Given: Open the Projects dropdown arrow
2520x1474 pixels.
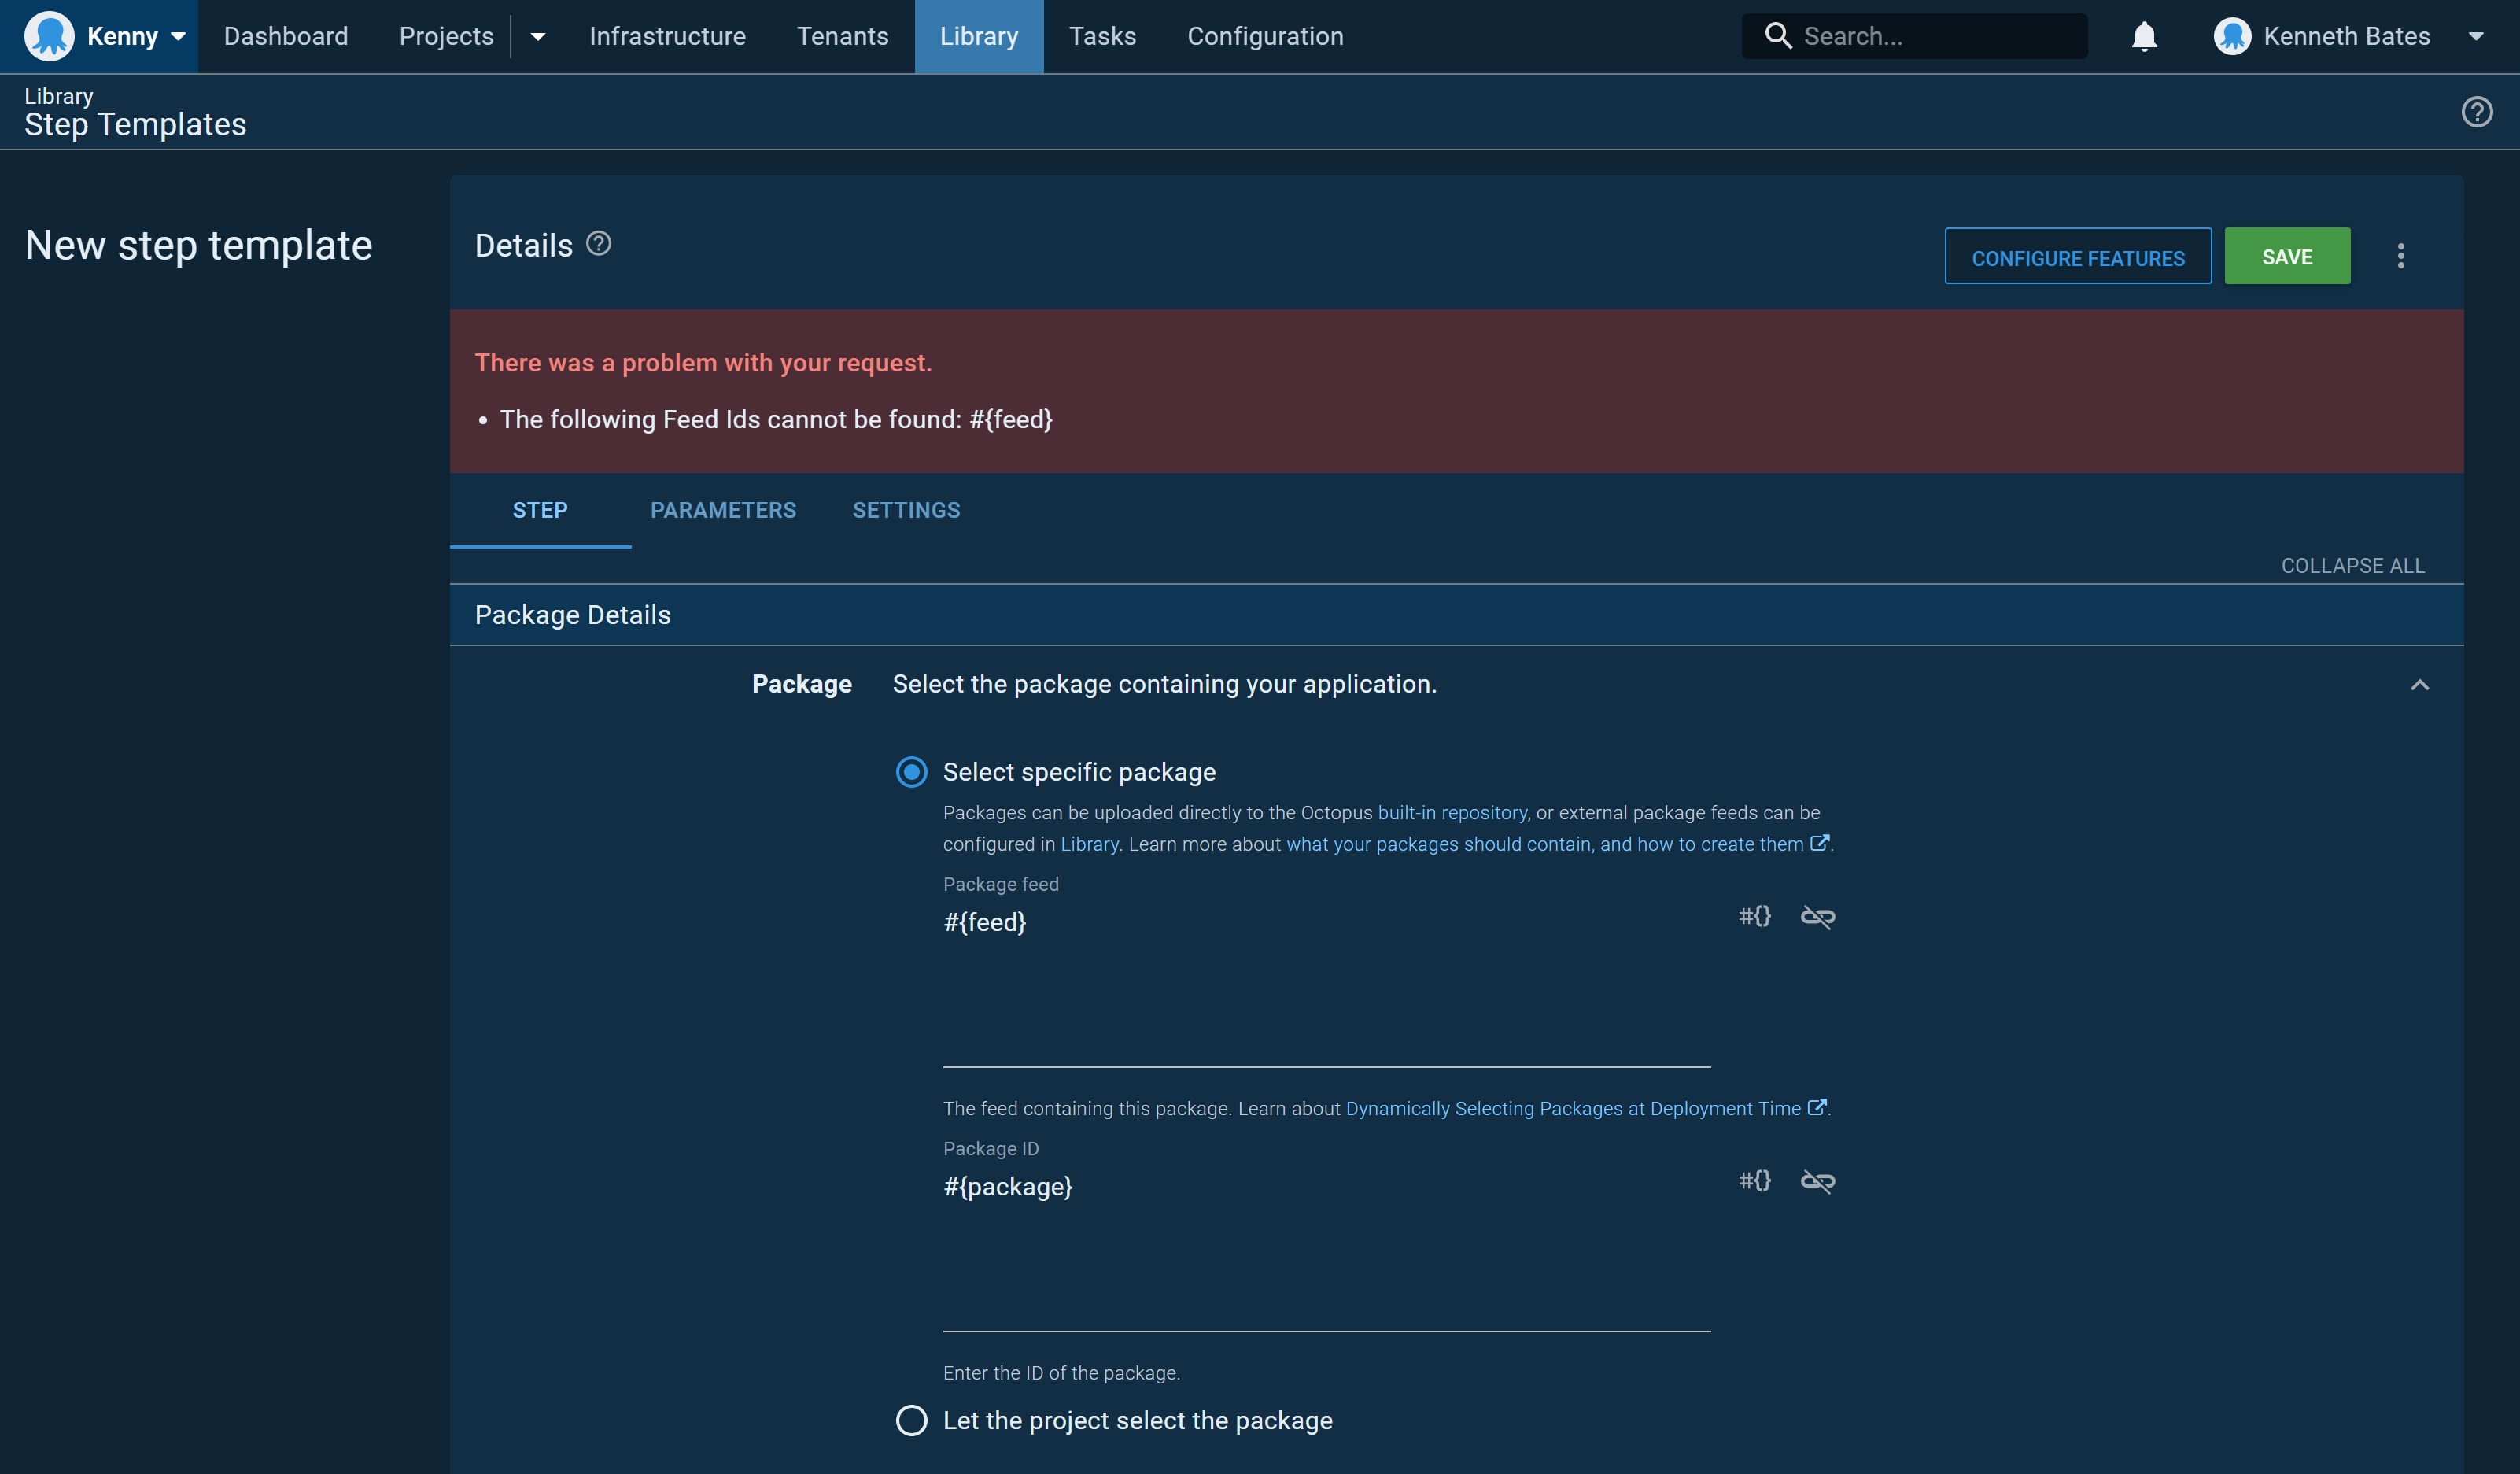Looking at the screenshot, I should [x=538, y=37].
